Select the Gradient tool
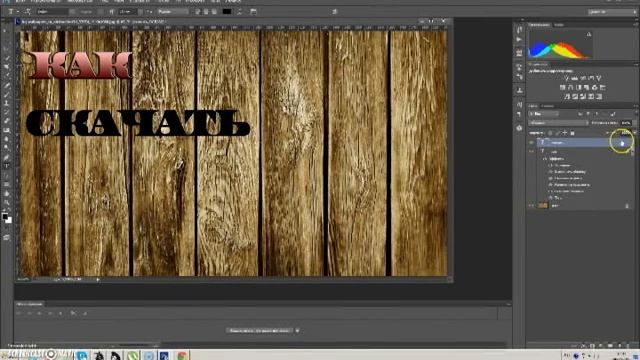Image resolution: width=640 pixels, height=360 pixels. 7,130
